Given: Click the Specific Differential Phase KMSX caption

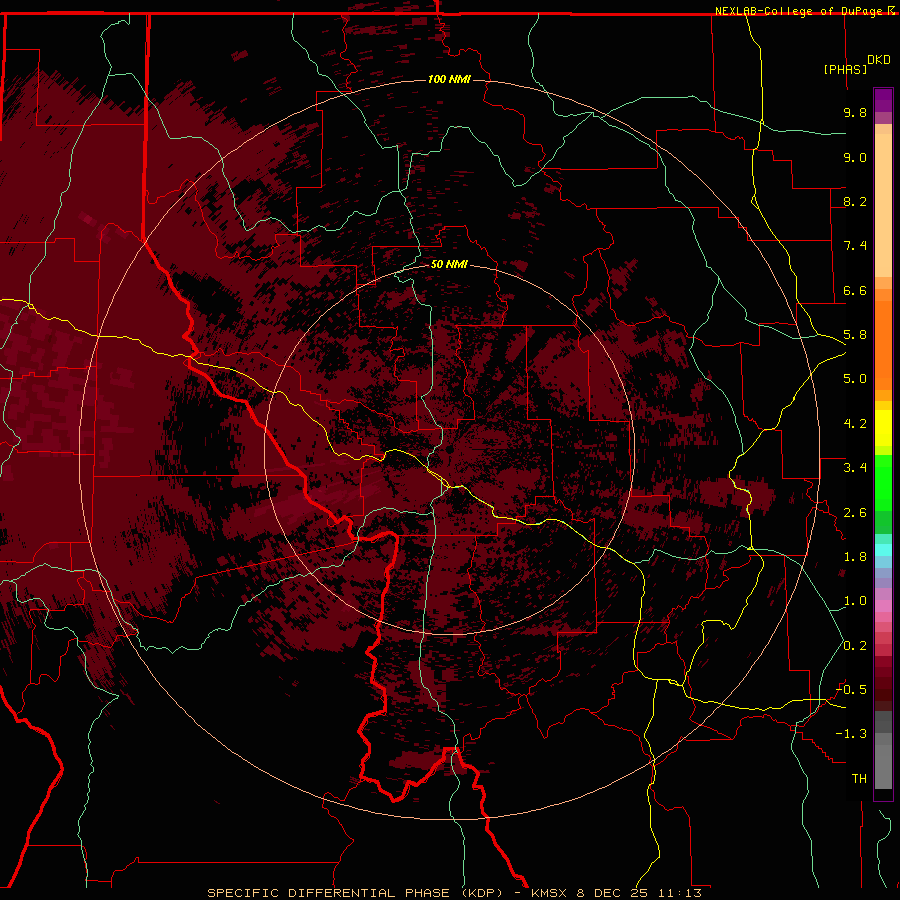Looking at the screenshot, I should point(454,893).
